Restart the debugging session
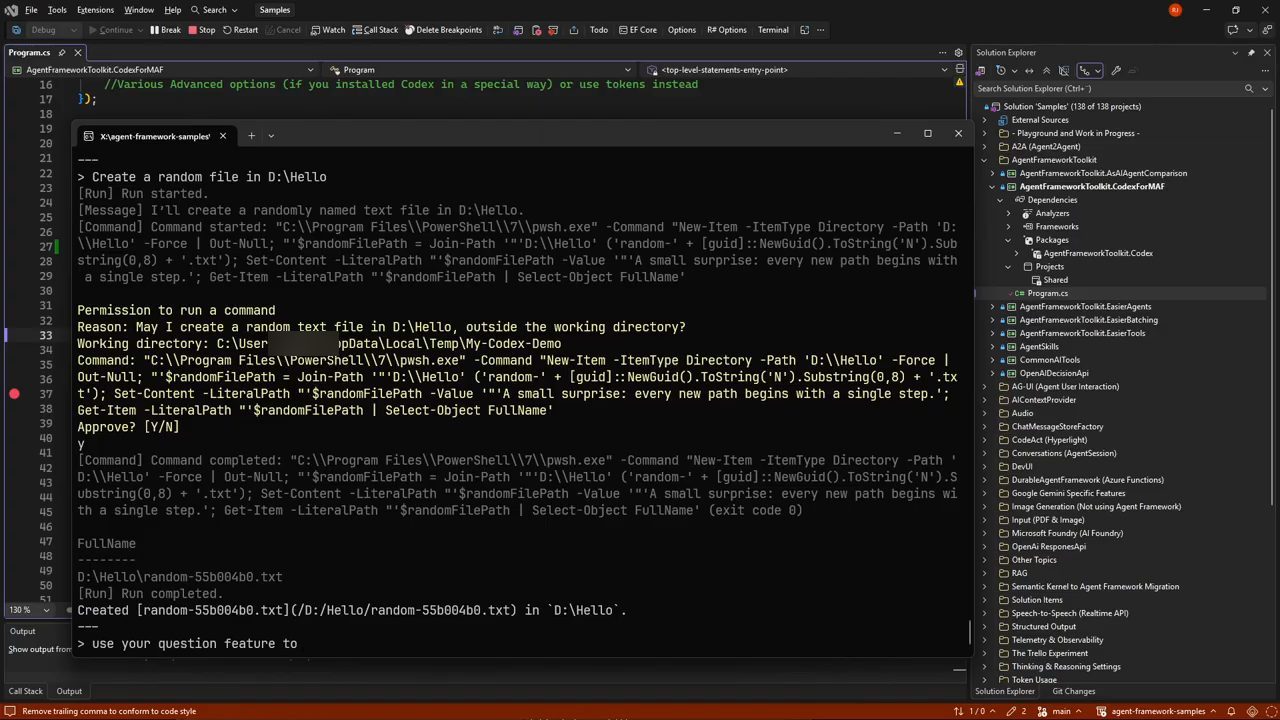This screenshot has width=1280, height=720. pos(240,30)
